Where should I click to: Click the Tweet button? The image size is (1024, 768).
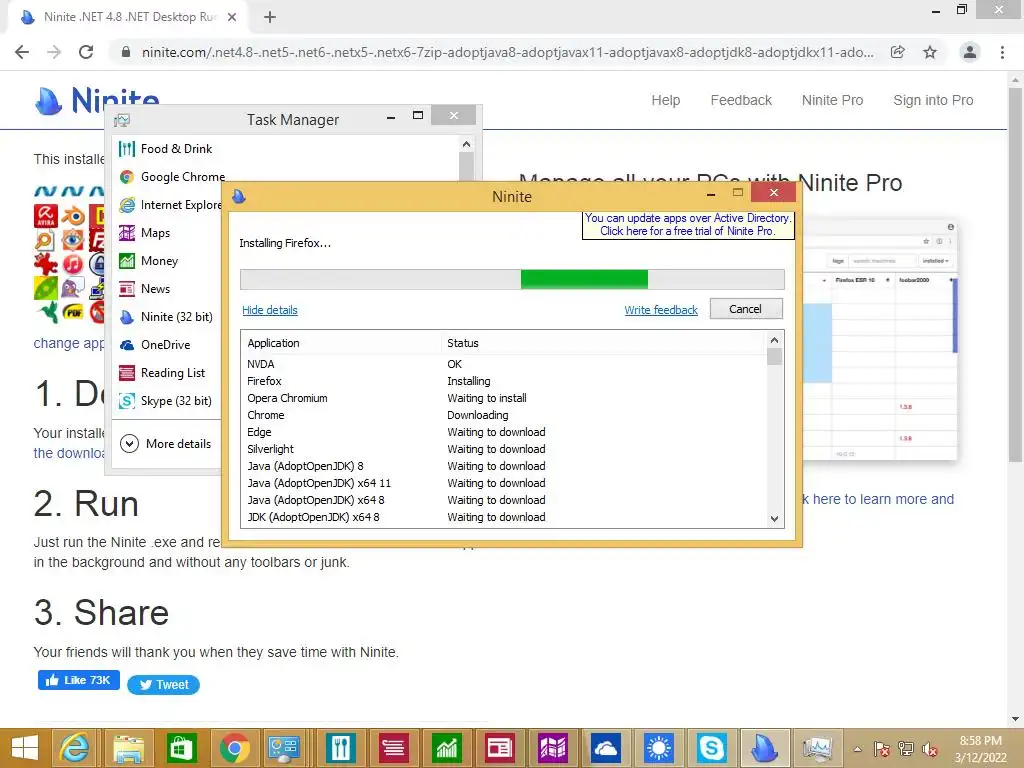pyautogui.click(x=163, y=685)
